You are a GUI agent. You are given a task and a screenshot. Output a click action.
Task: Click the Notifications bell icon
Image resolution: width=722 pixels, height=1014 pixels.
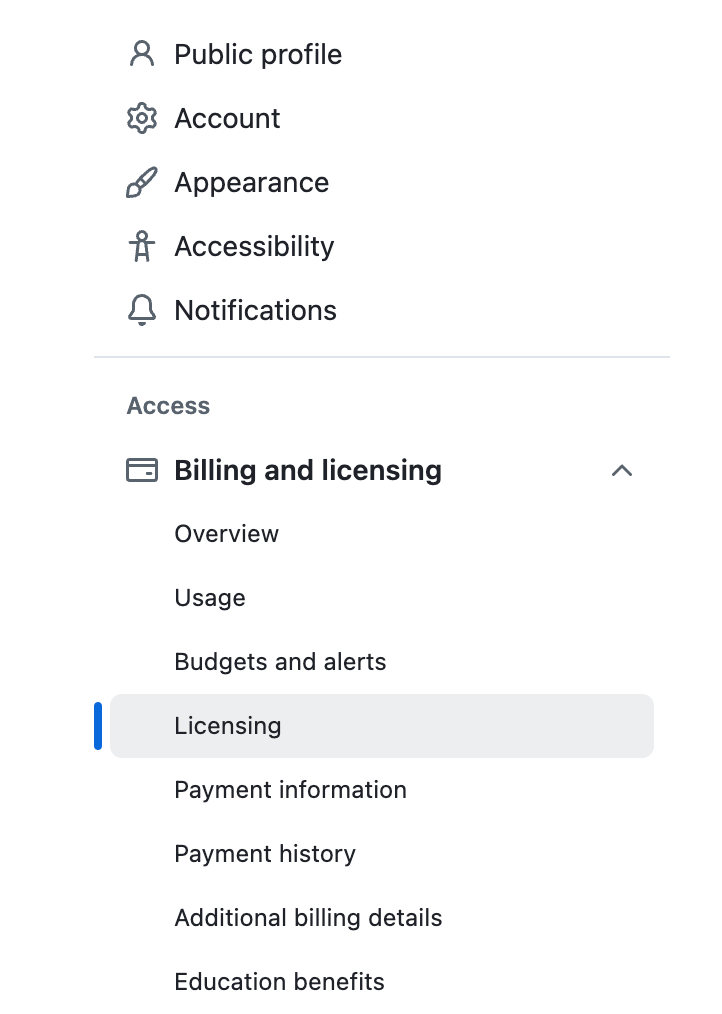(142, 310)
